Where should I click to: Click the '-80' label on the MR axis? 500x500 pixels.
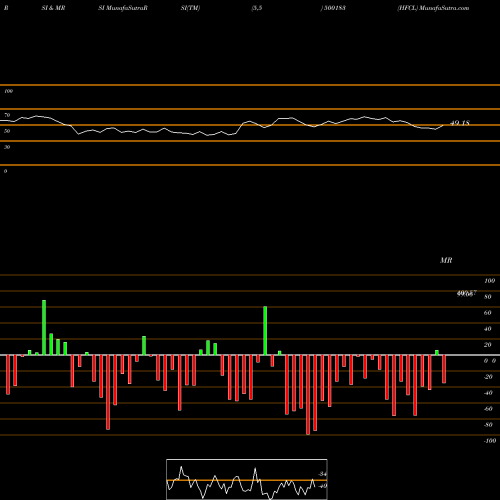click(x=488, y=425)
